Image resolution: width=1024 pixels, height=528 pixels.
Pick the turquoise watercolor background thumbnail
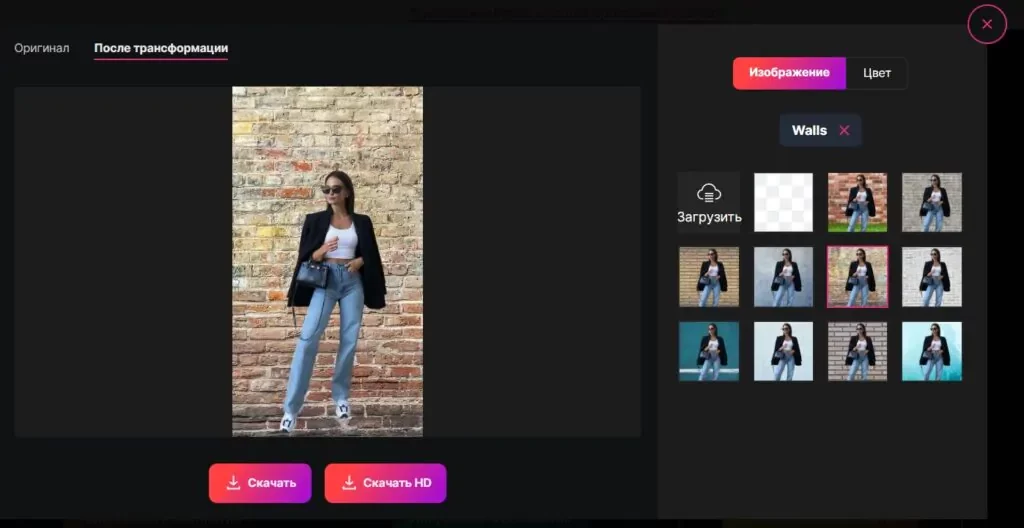(x=932, y=351)
